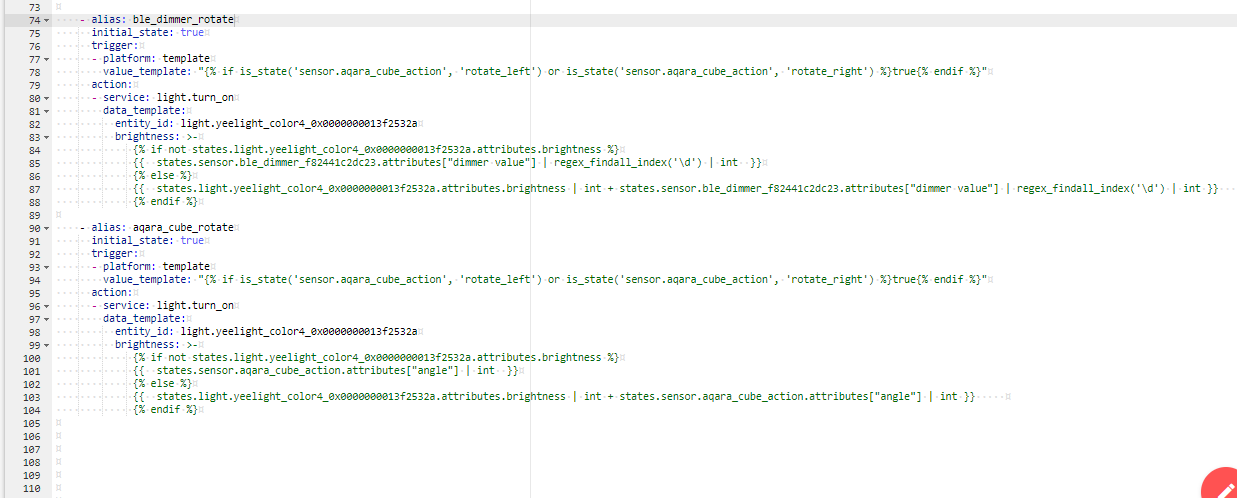
Task: Click "light.turn_on" on line 96
Action: tap(197, 306)
